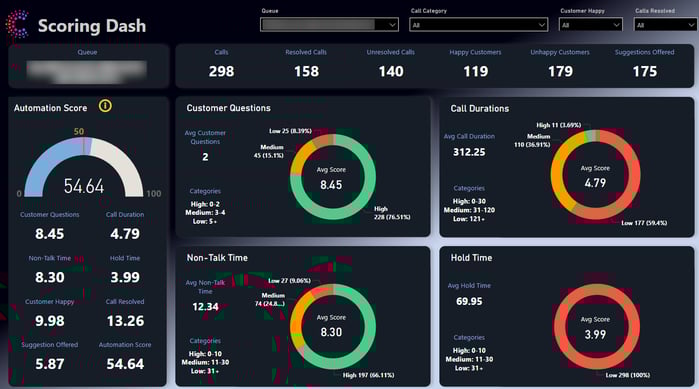Open the Calls Resolved dropdown
The image size is (699, 389).
click(665, 25)
